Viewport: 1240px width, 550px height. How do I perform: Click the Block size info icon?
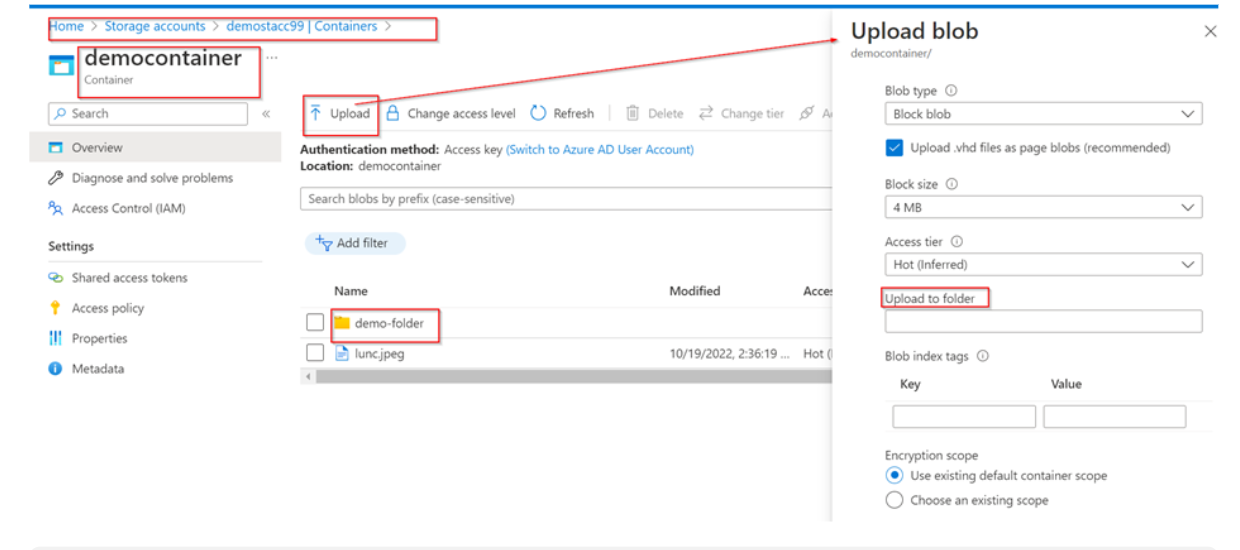tap(952, 184)
